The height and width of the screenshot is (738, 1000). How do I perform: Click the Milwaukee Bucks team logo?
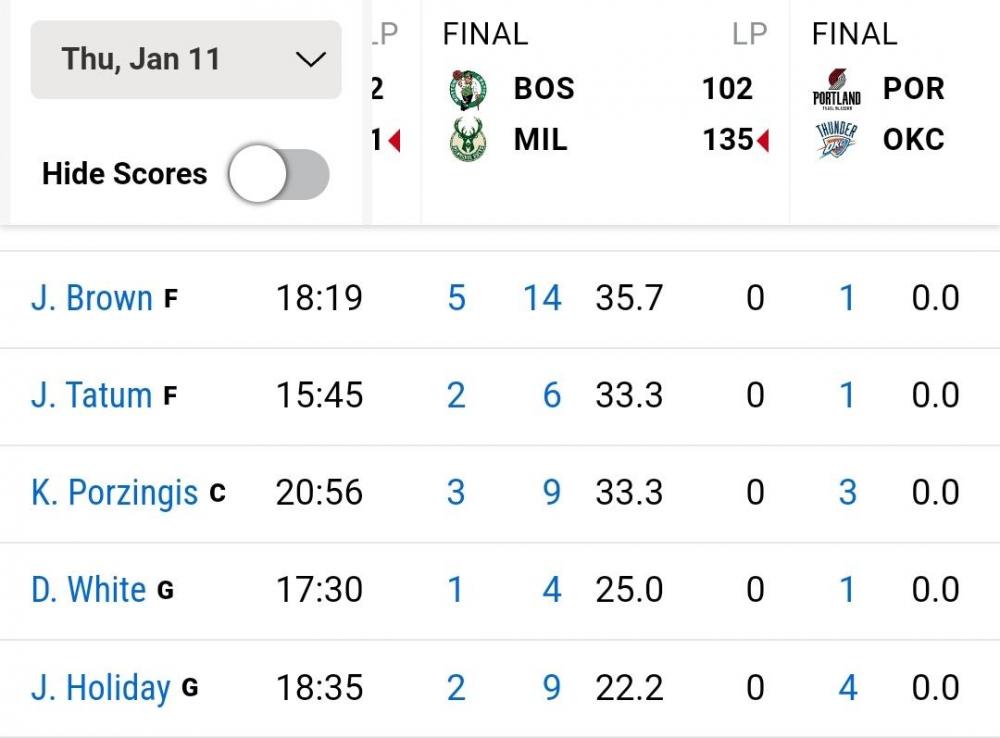[467, 140]
